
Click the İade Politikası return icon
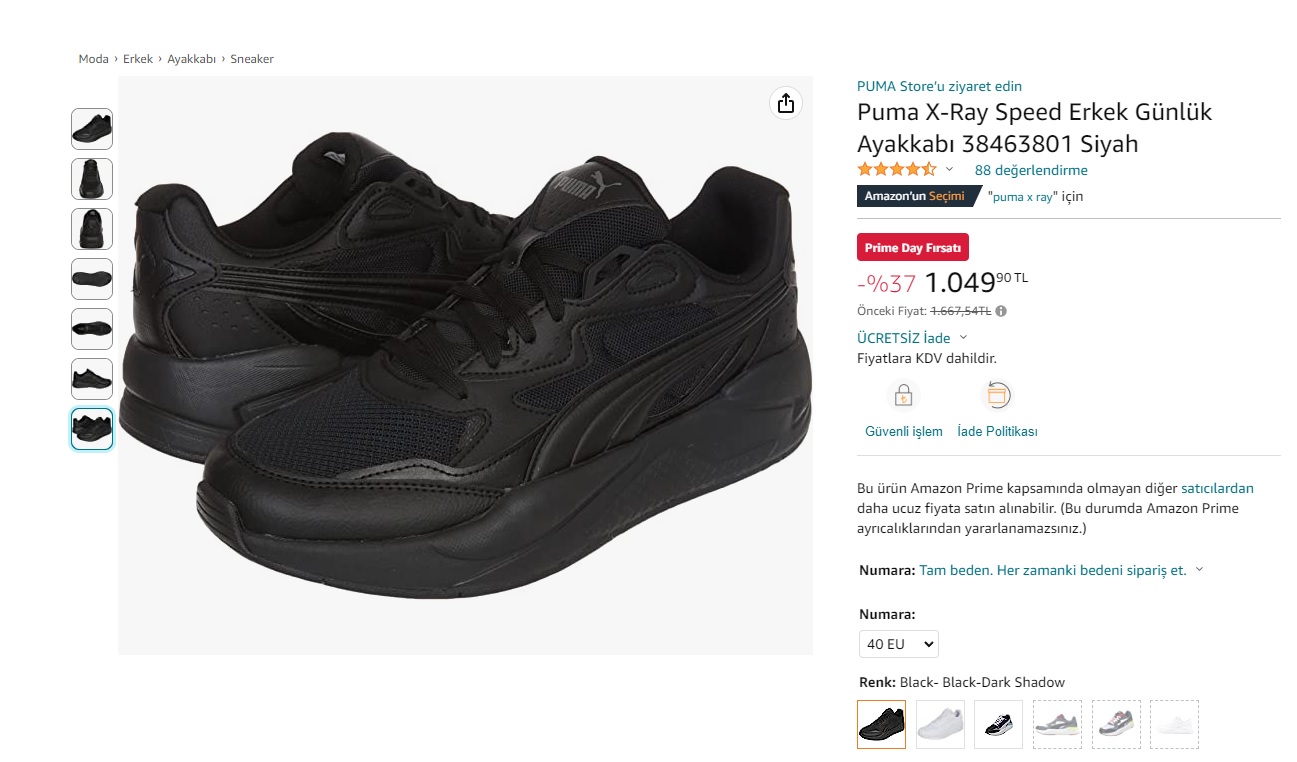pos(997,396)
